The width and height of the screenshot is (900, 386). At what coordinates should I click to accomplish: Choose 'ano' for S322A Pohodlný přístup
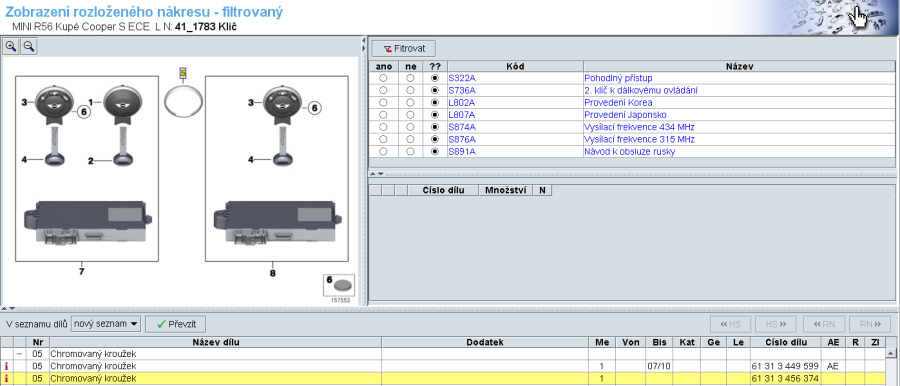click(383, 78)
